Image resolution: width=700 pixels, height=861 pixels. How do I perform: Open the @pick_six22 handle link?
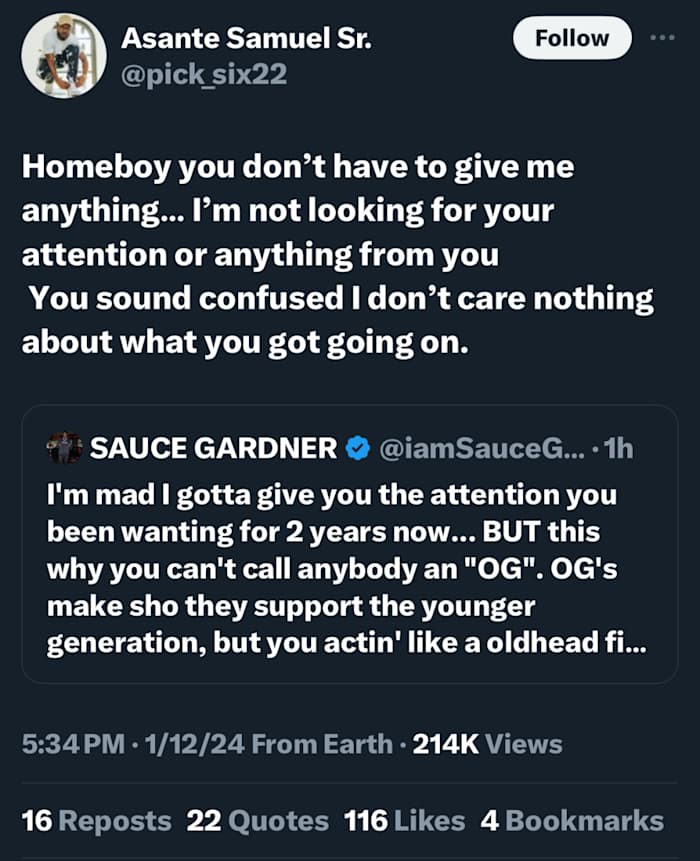(x=203, y=73)
